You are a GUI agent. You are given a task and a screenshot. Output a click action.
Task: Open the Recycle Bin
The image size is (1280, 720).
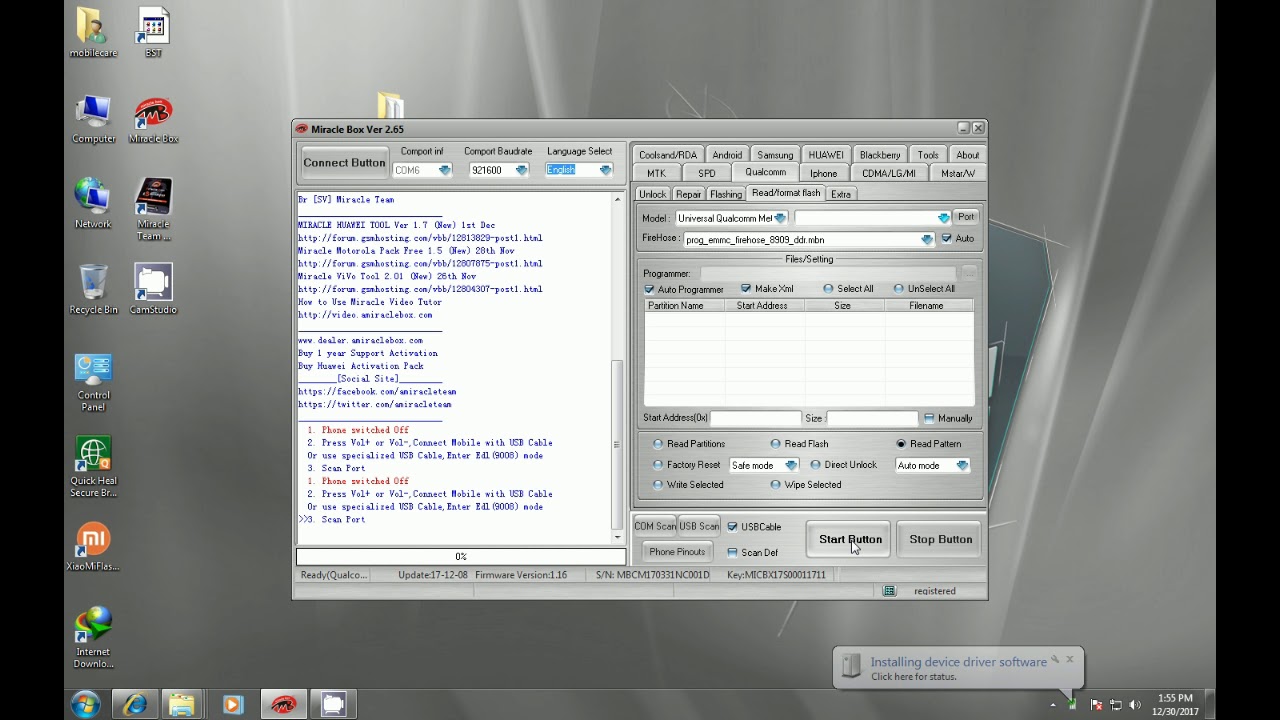pyautogui.click(x=93, y=289)
